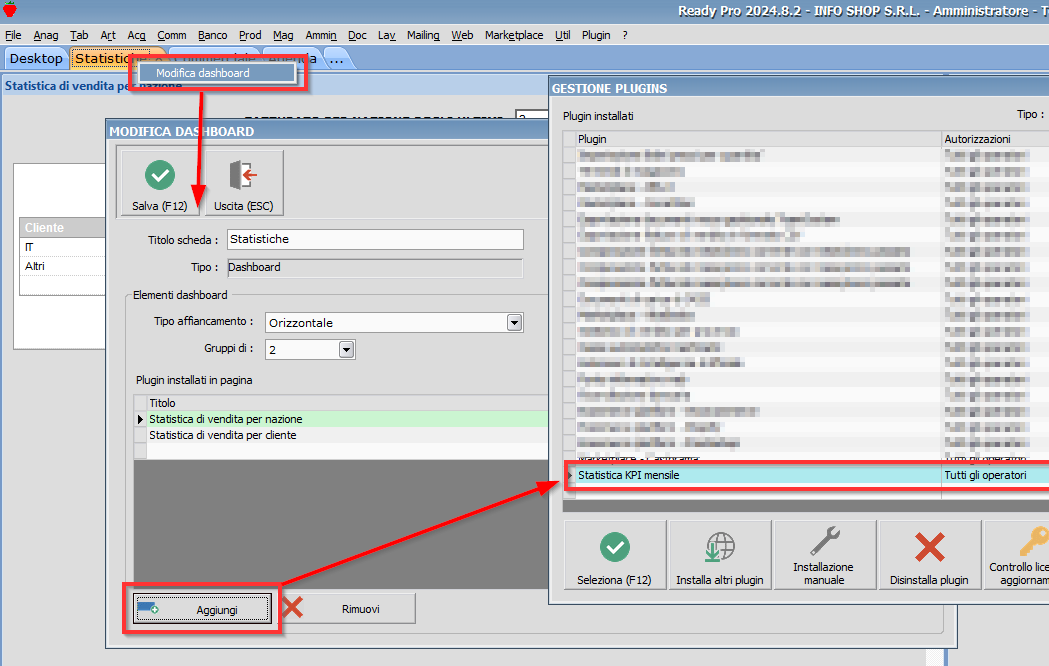This screenshot has height=666, width=1049.
Task: Click the row selector arrow beside nazione
Action: pyautogui.click(x=140, y=419)
